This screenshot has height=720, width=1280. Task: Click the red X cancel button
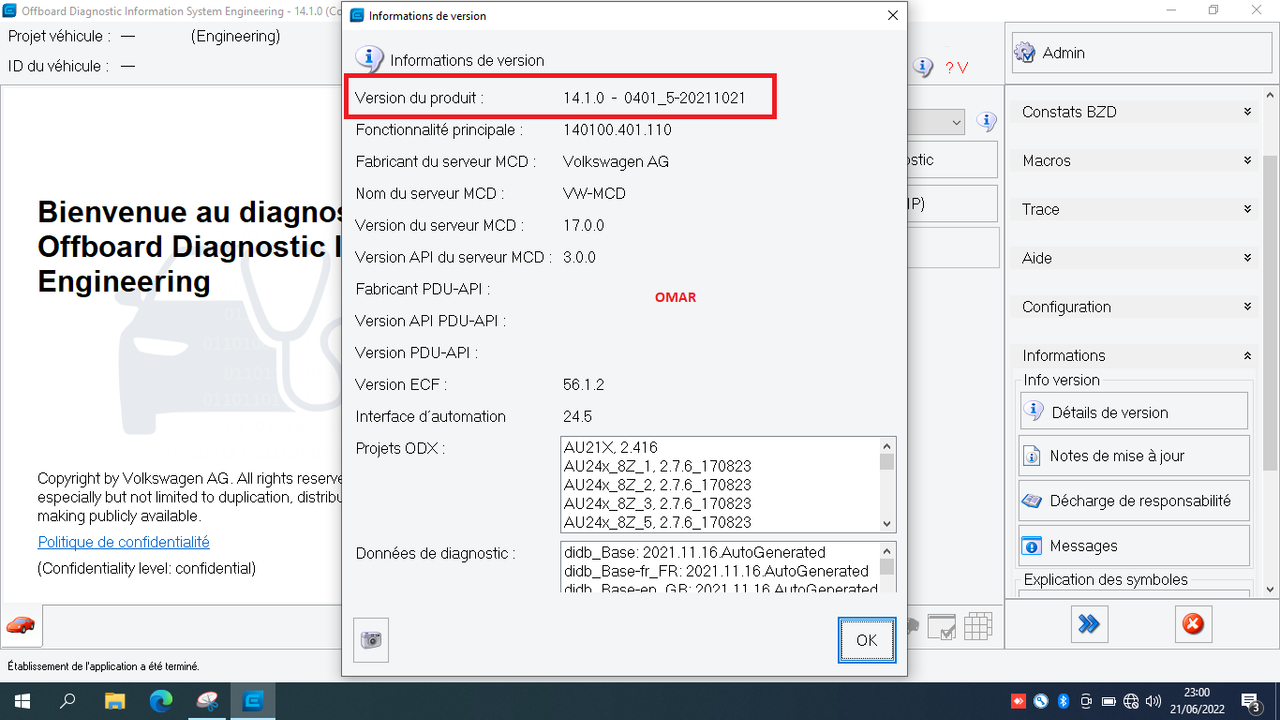click(1193, 624)
